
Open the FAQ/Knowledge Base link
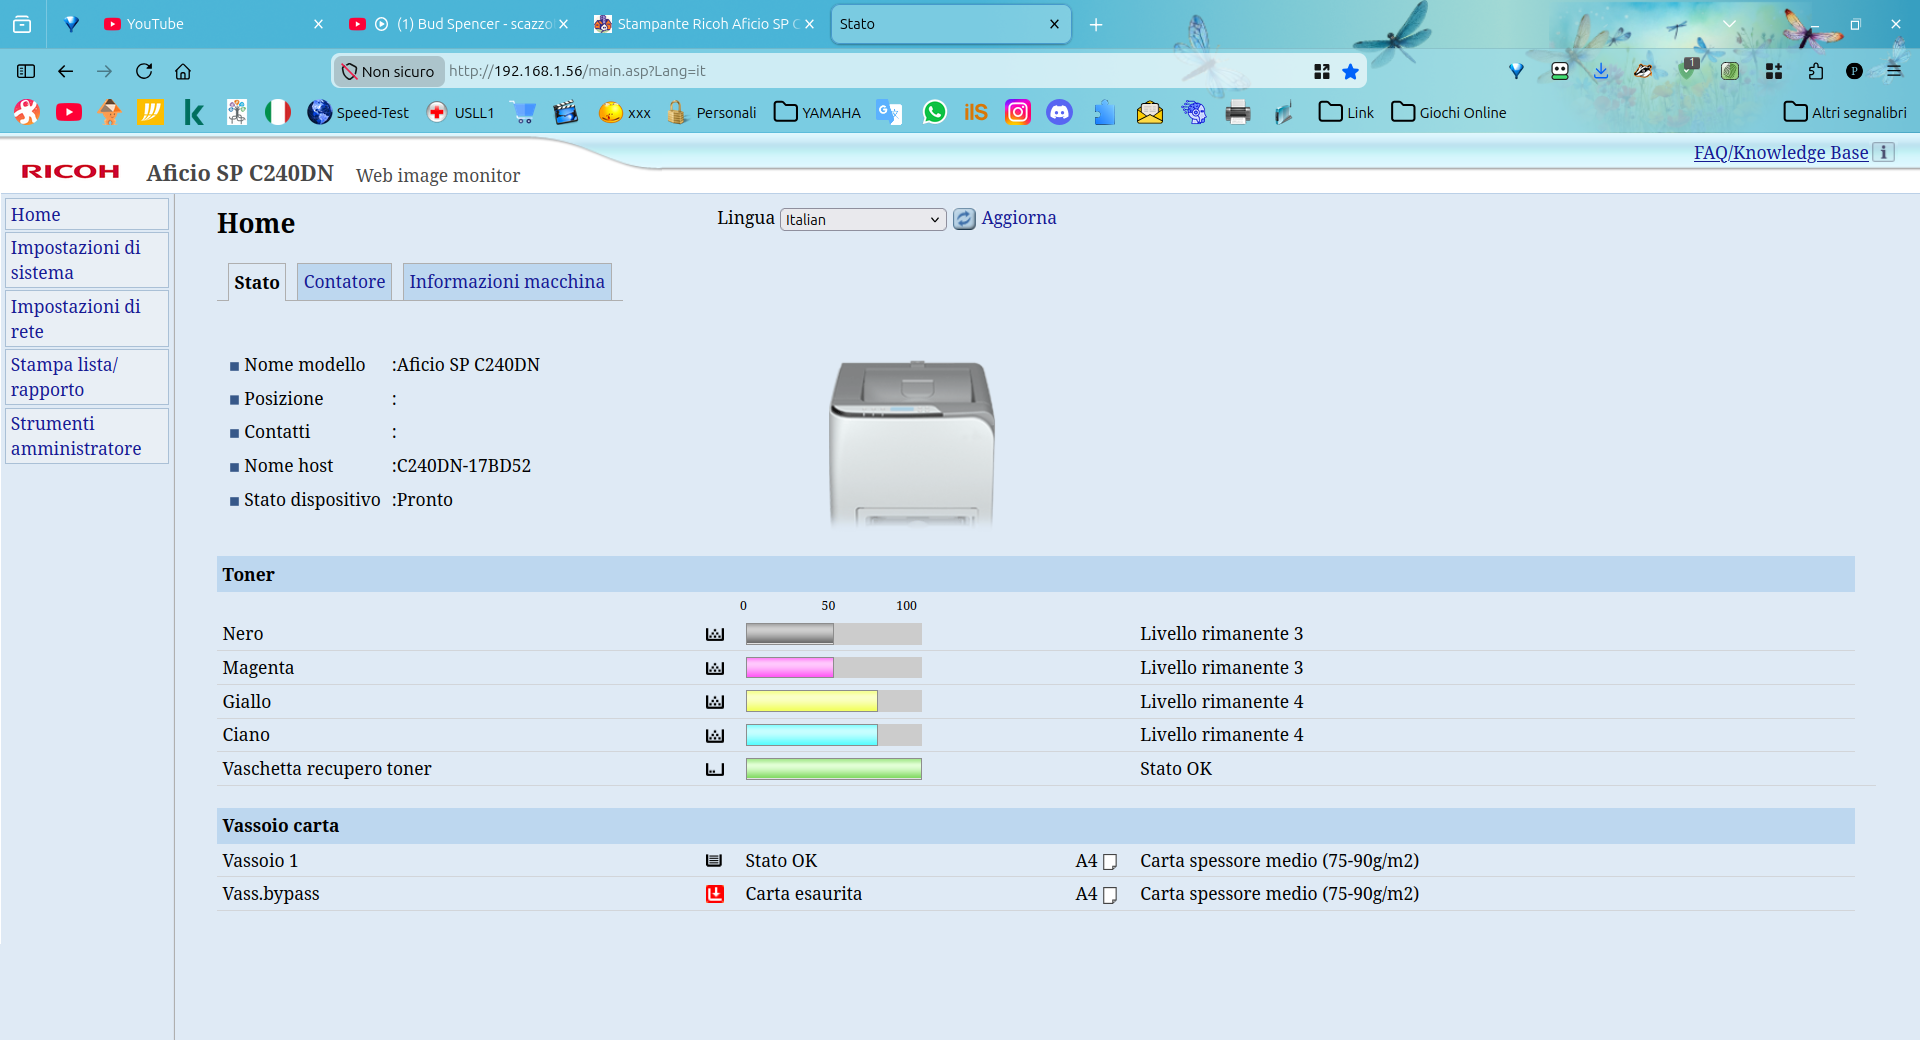pyautogui.click(x=1781, y=152)
